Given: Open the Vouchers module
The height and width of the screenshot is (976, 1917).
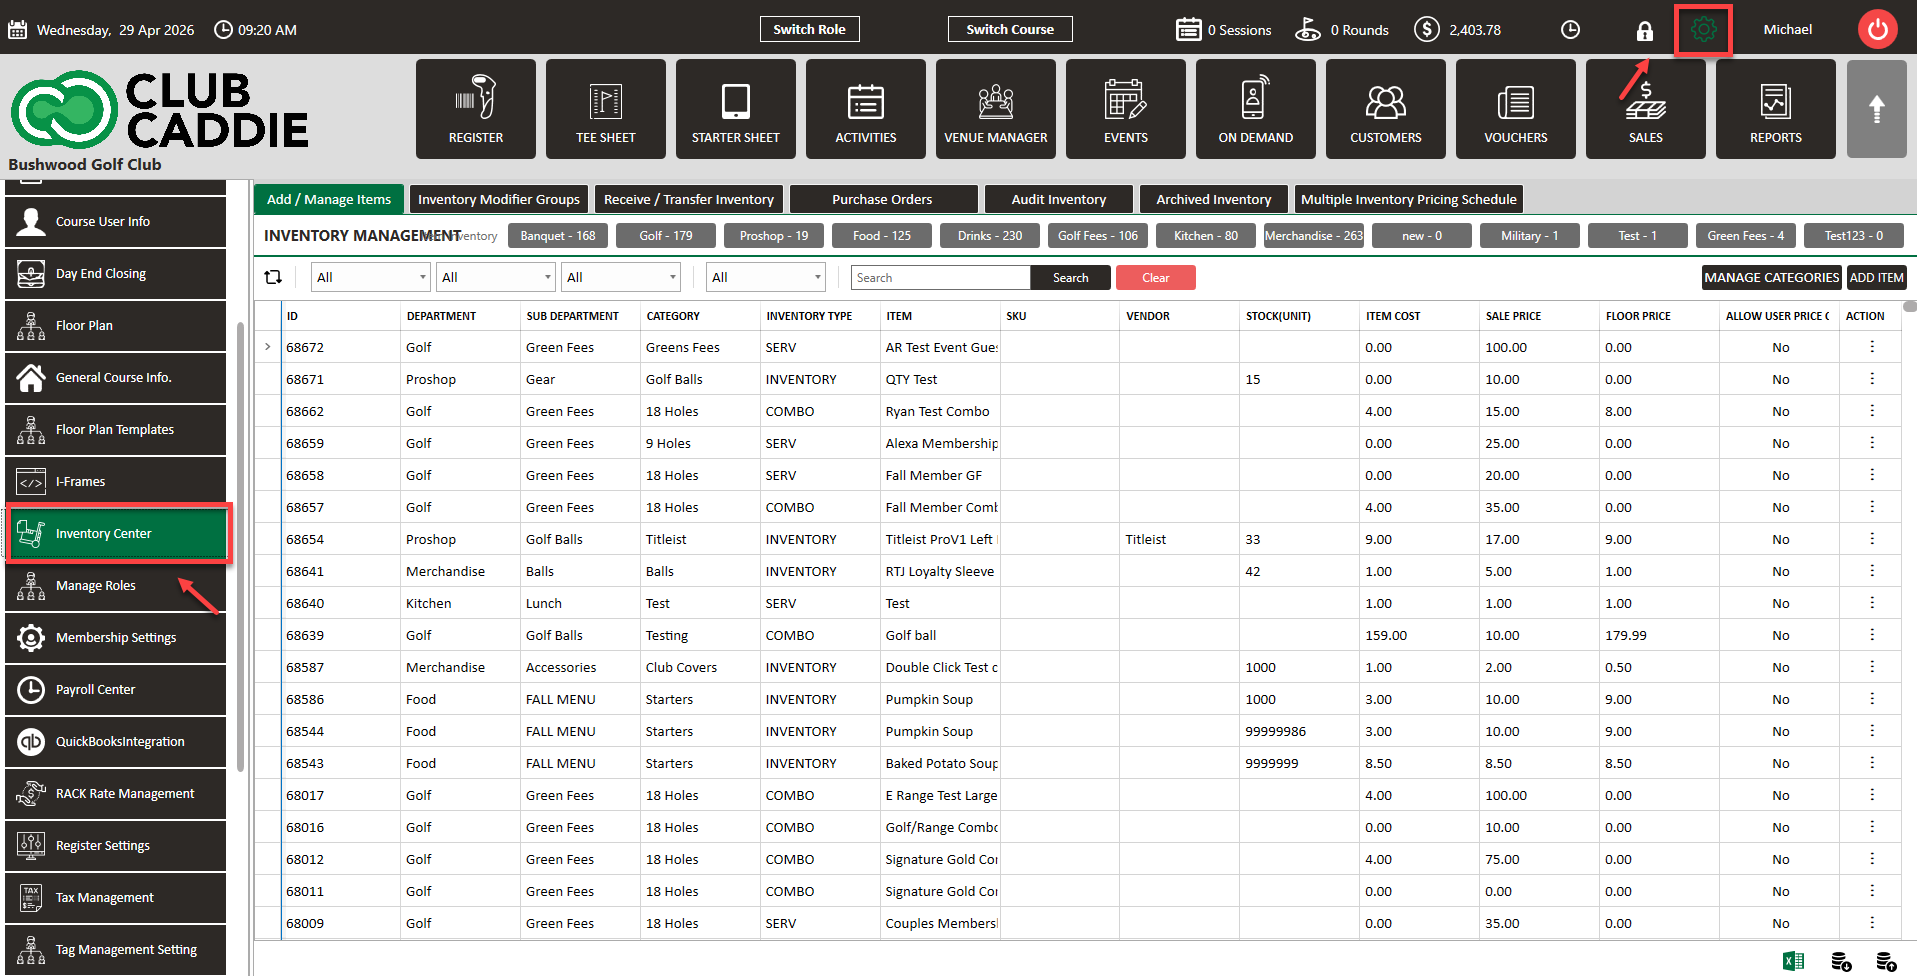Looking at the screenshot, I should [x=1515, y=109].
